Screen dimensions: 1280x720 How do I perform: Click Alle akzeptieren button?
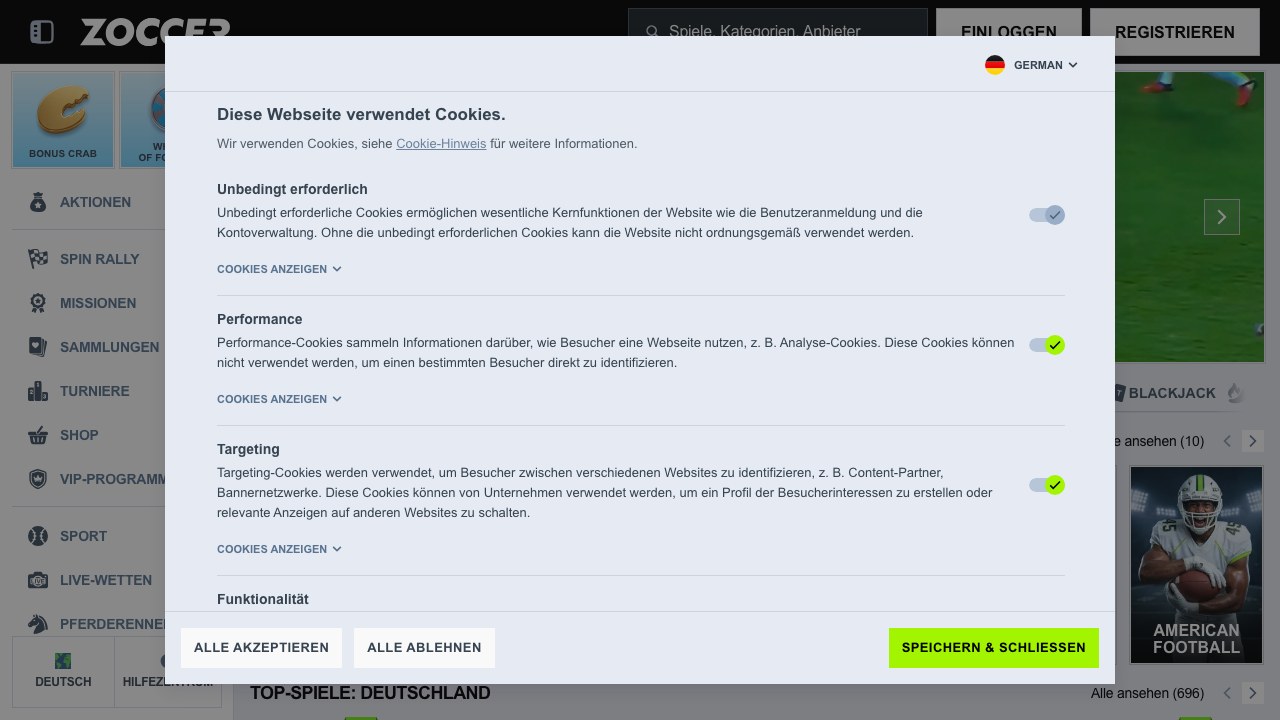click(x=261, y=648)
